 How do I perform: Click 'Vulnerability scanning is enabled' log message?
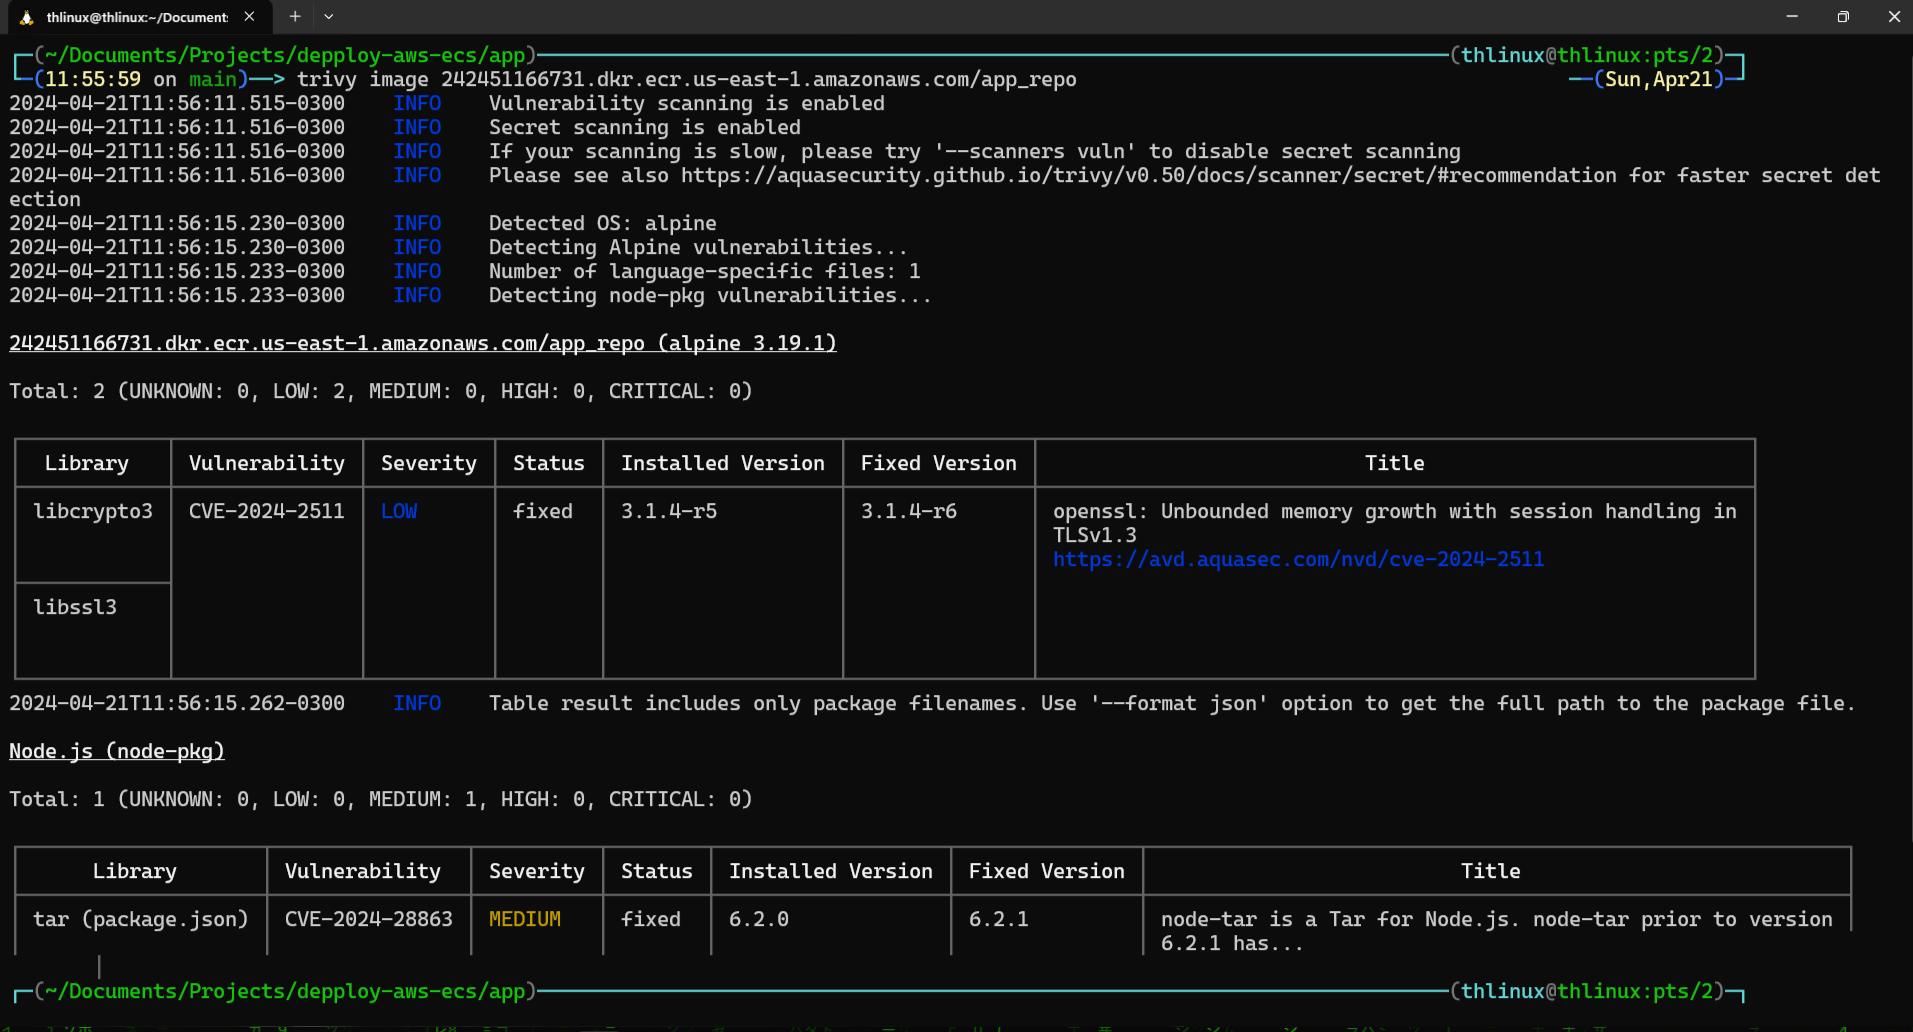click(686, 103)
